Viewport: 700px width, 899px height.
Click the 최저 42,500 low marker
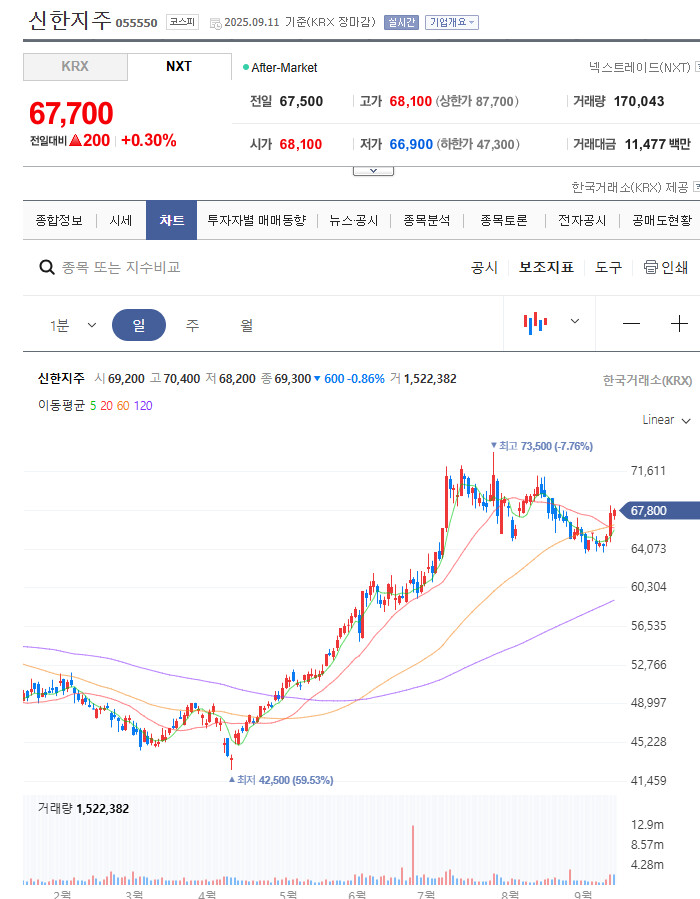tap(281, 780)
